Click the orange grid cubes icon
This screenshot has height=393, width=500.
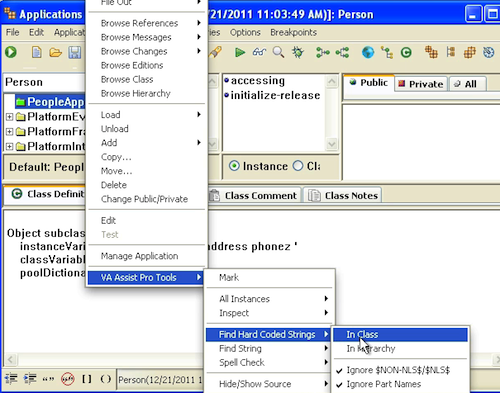(x=470, y=52)
